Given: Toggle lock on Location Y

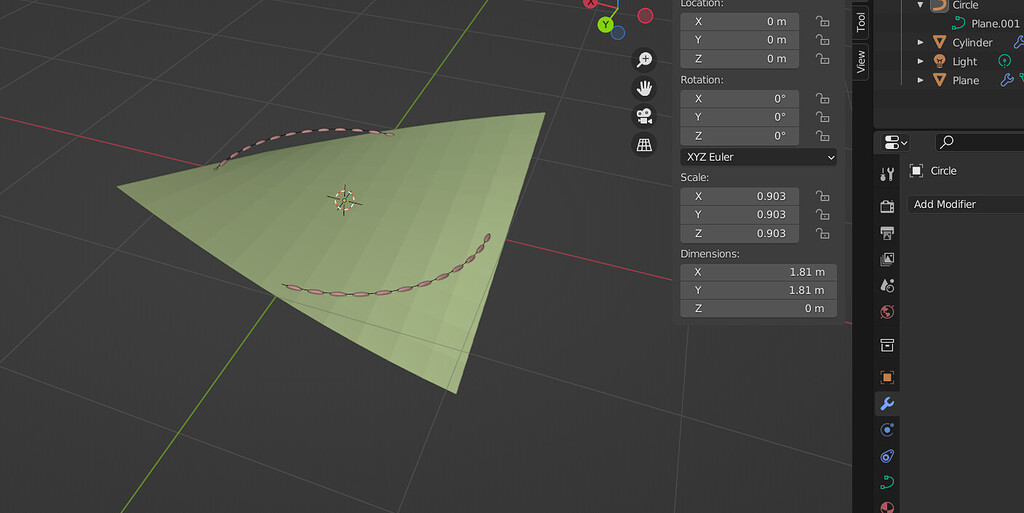Looking at the screenshot, I should tap(822, 40).
